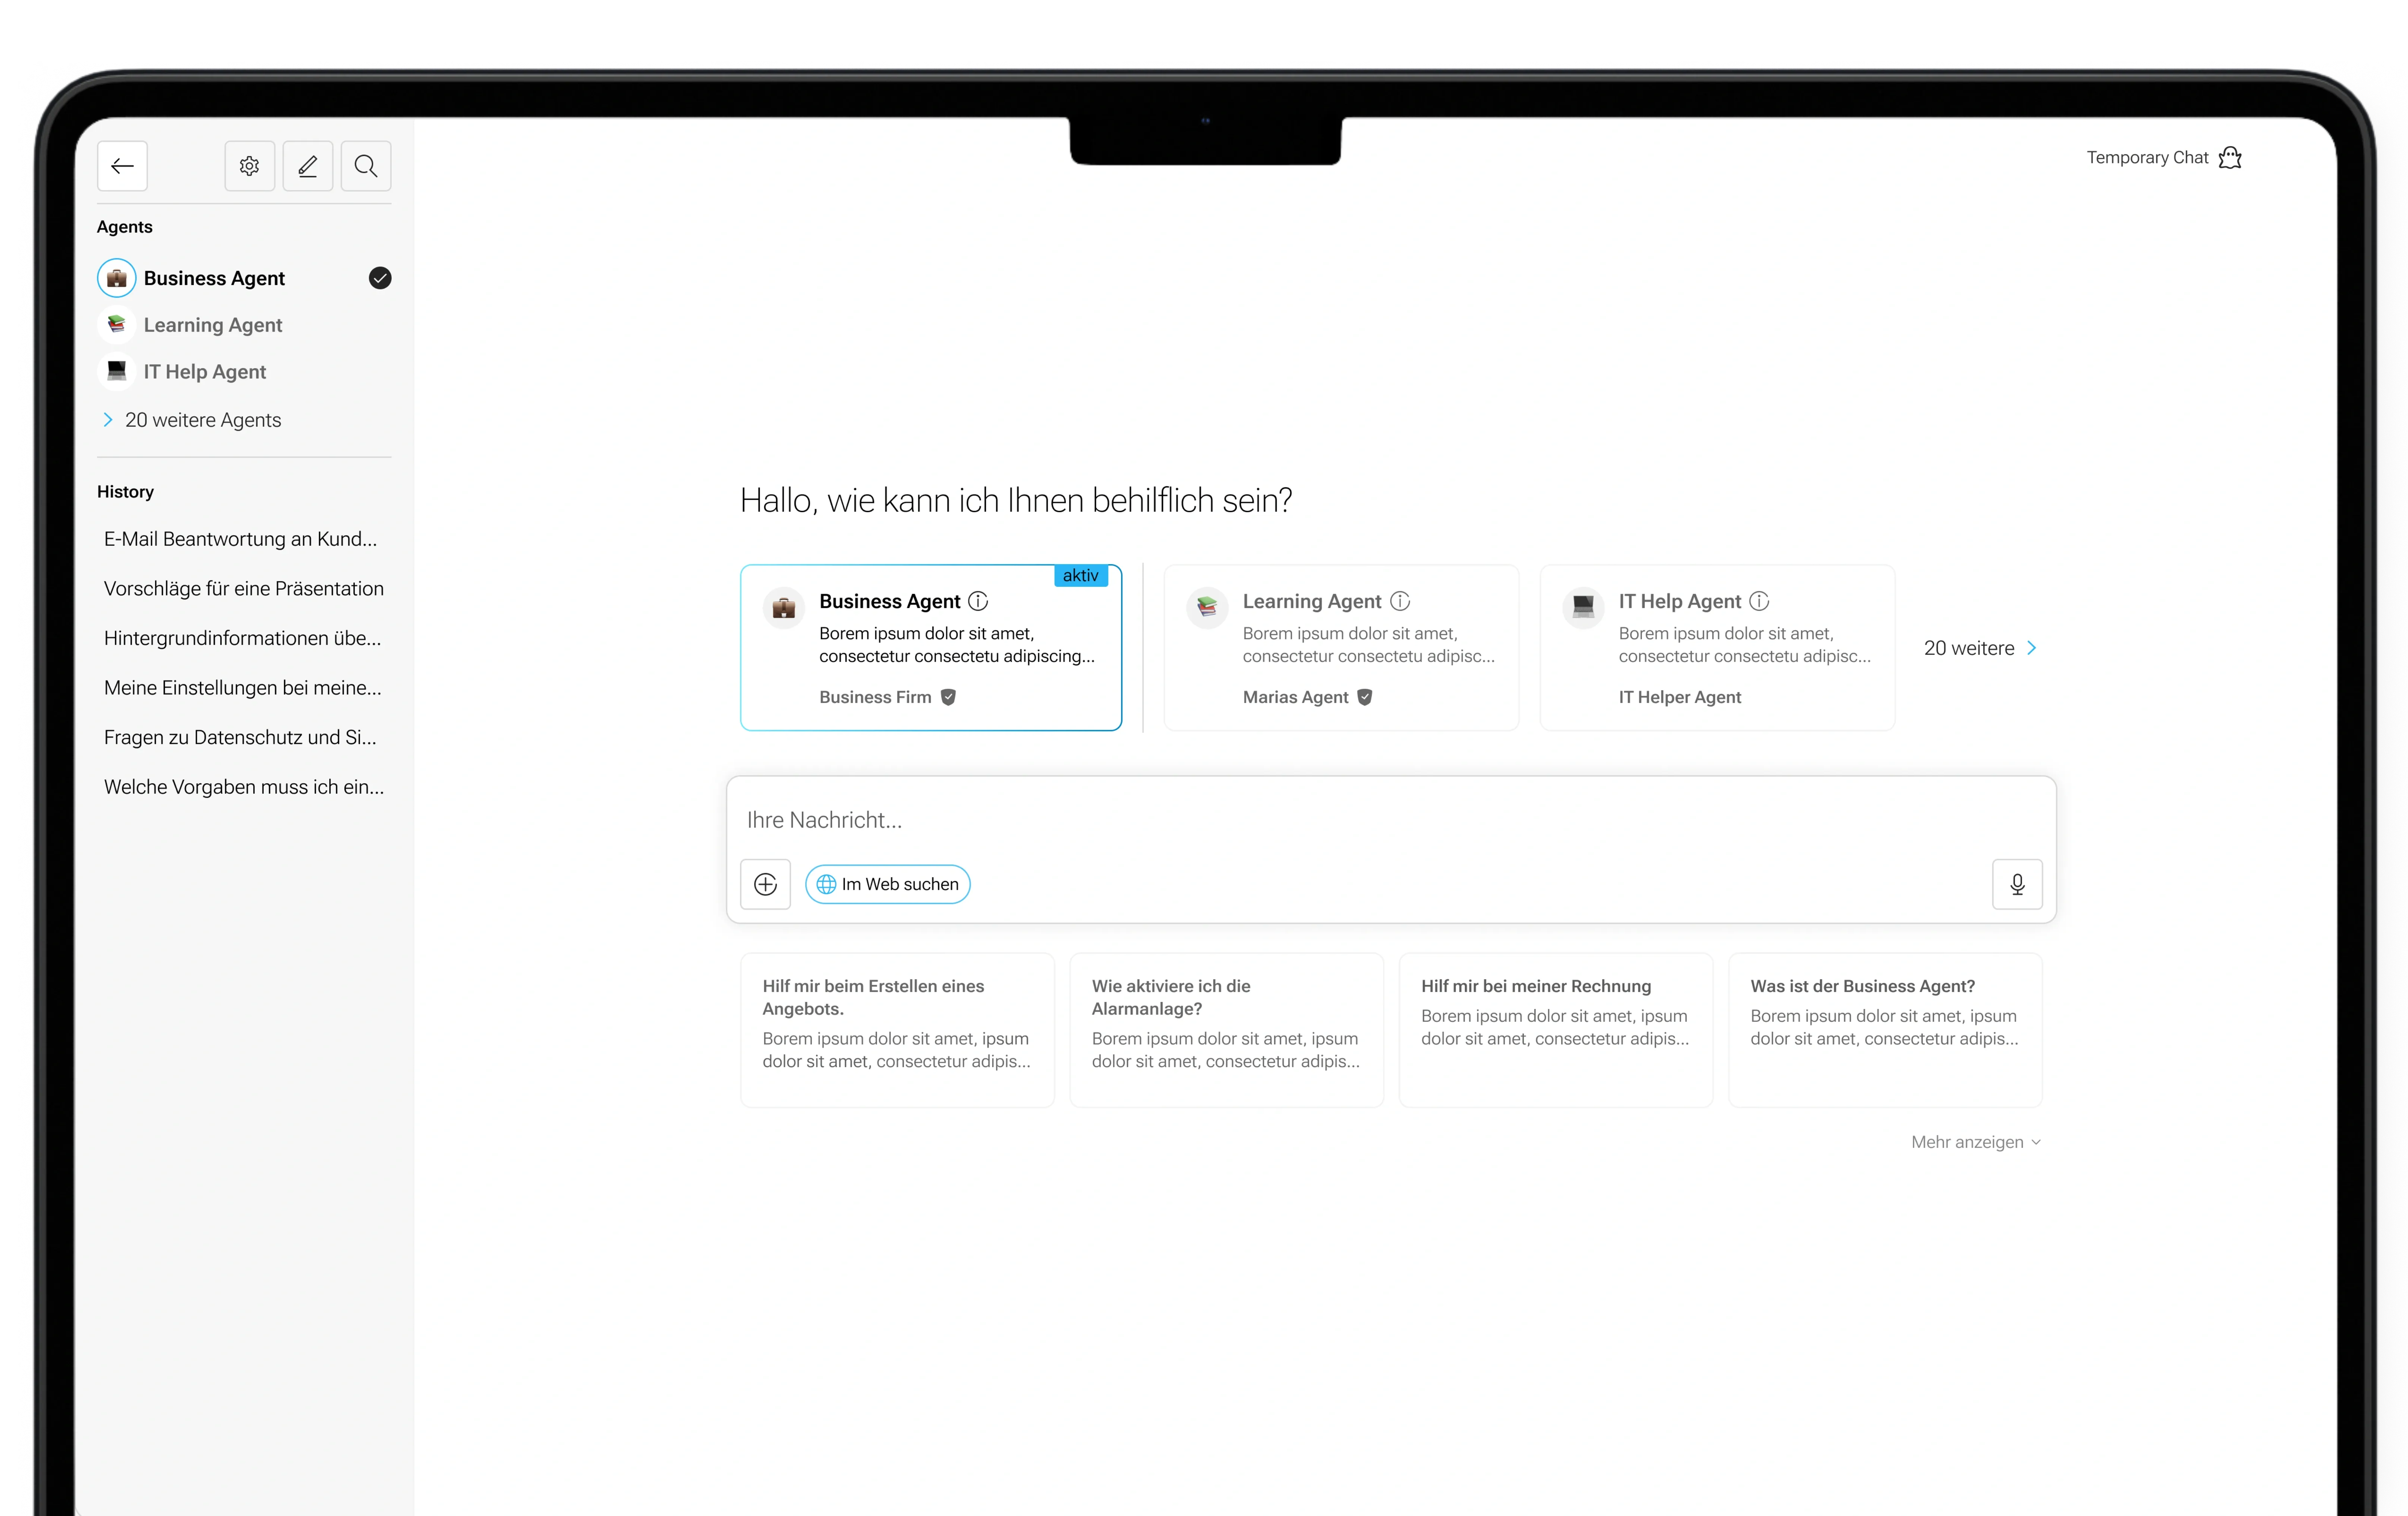This screenshot has width=2408, height=1516.
Task: Click info icon next to IT Help Agent
Action: click(1759, 601)
